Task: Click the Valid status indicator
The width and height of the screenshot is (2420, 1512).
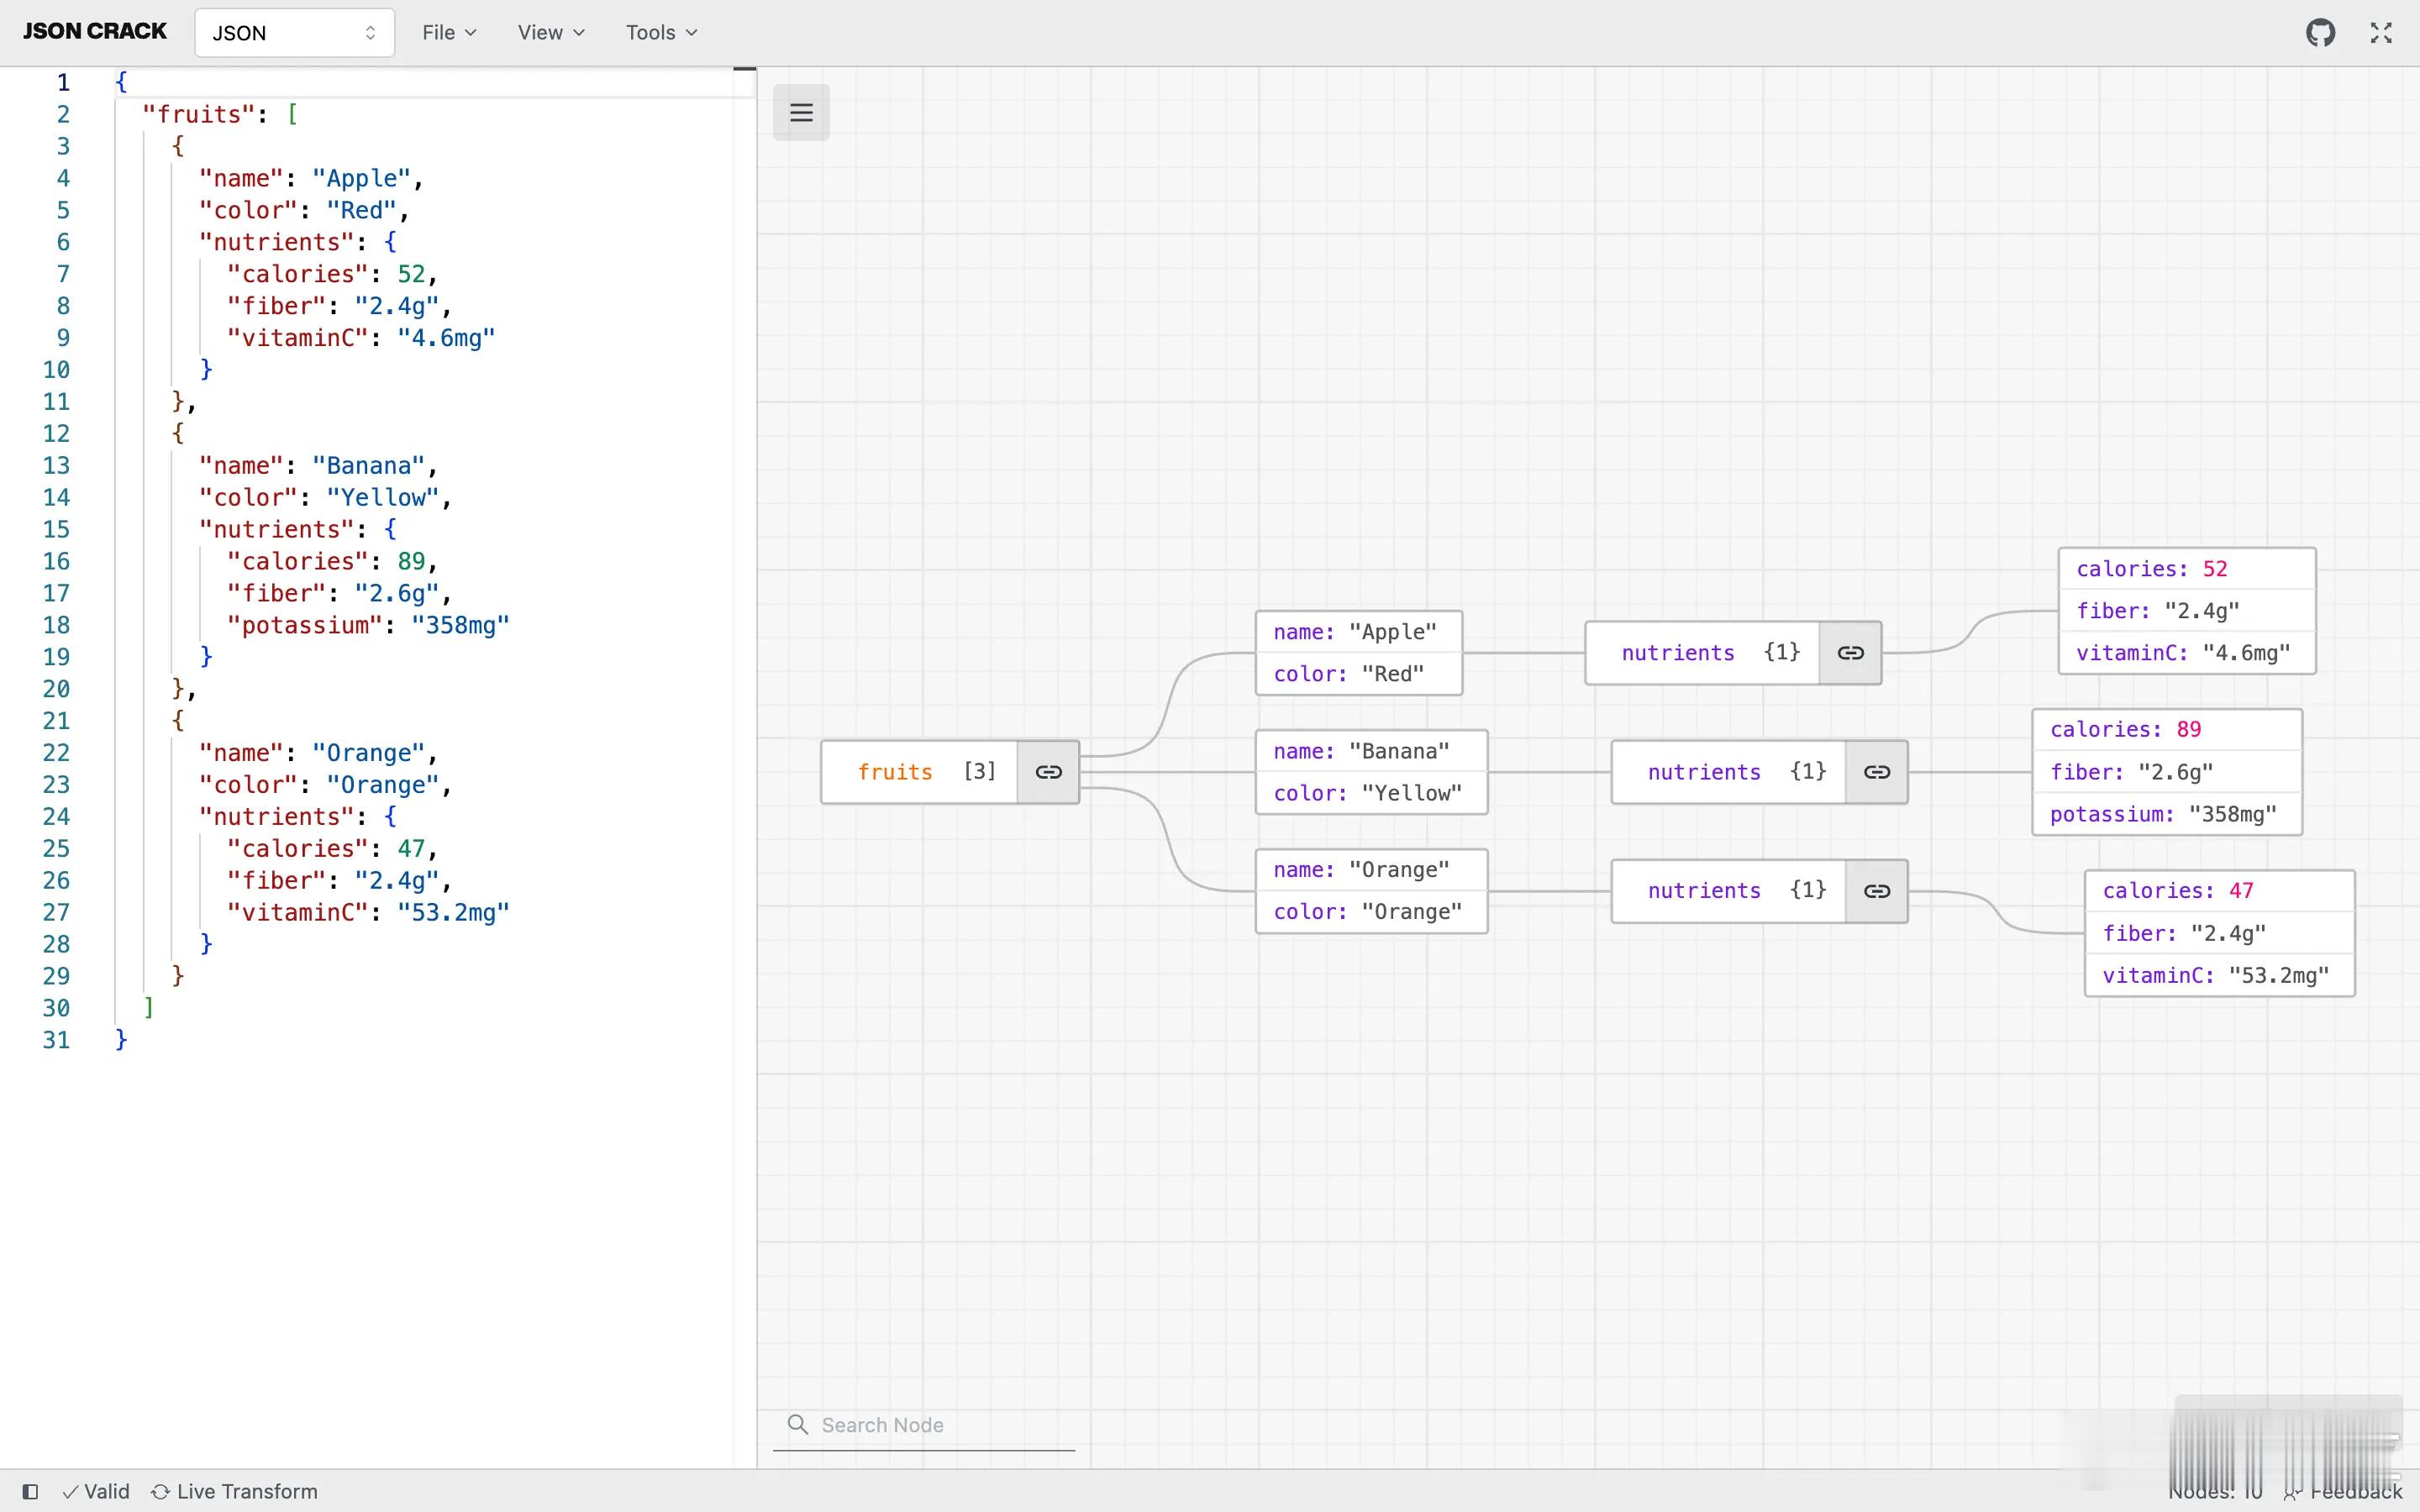Action: click(x=96, y=1491)
